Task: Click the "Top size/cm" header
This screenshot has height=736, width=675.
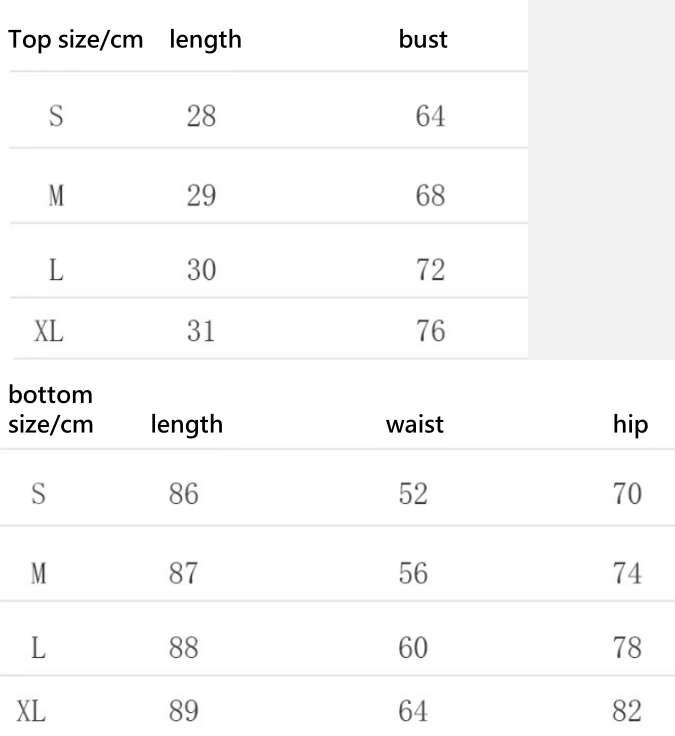Action: click(x=76, y=41)
